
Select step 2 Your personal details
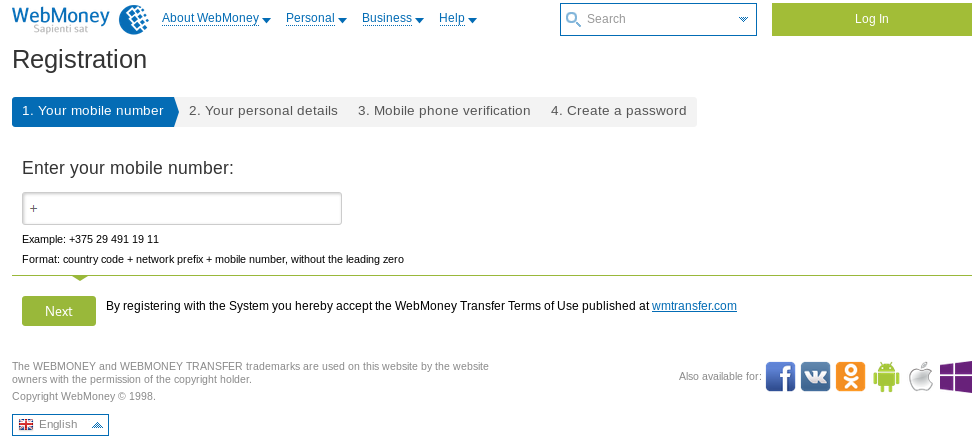pyautogui.click(x=263, y=111)
